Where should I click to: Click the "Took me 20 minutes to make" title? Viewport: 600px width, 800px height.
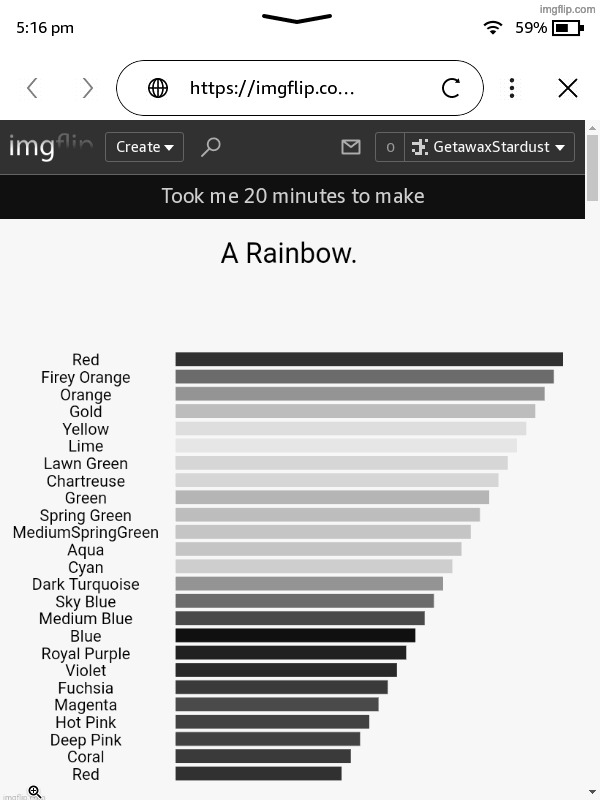(293, 196)
